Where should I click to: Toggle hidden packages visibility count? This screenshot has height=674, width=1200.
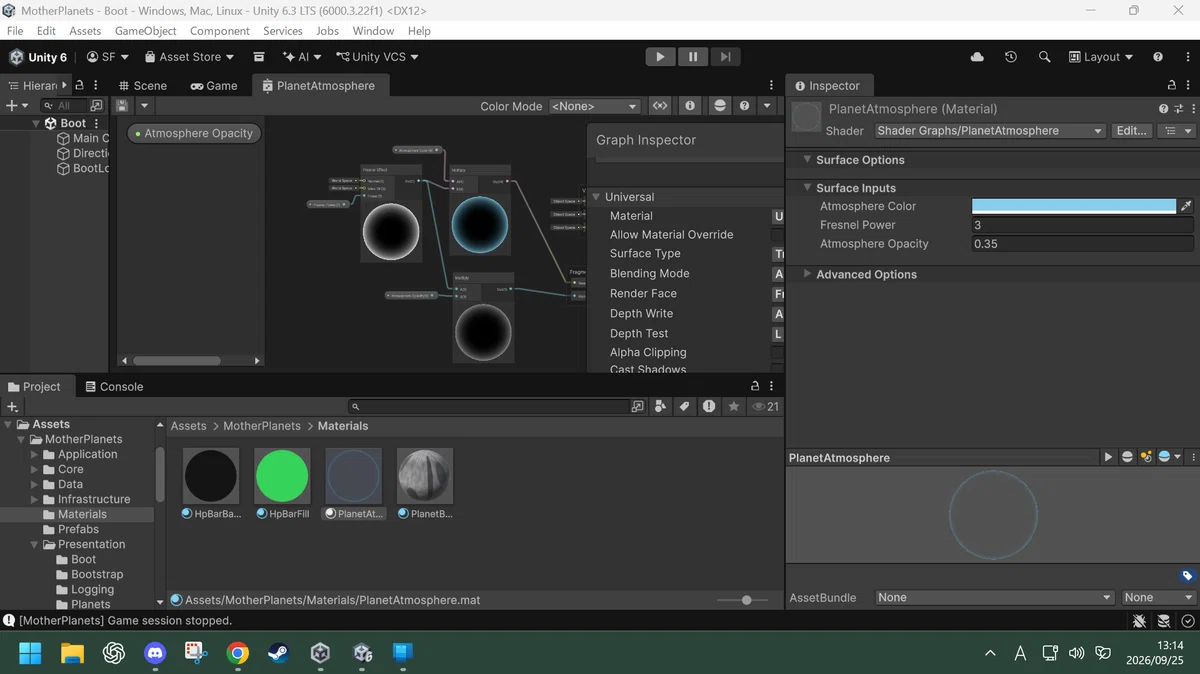pyautogui.click(x=766, y=406)
